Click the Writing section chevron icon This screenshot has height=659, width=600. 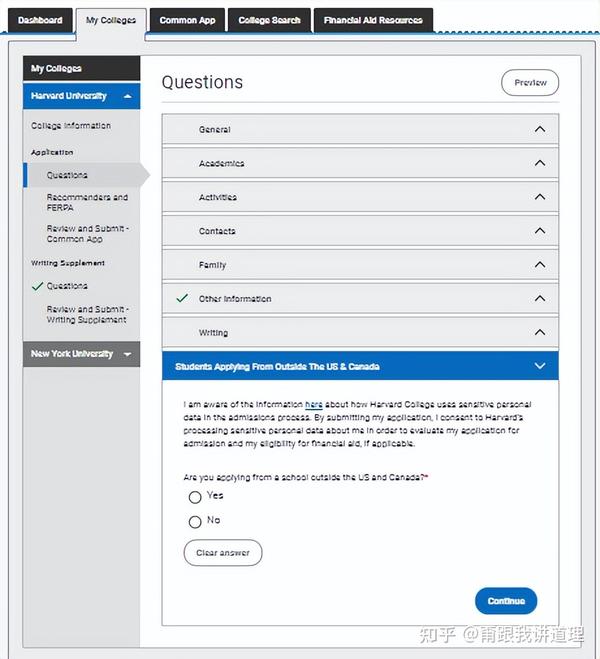pos(540,332)
